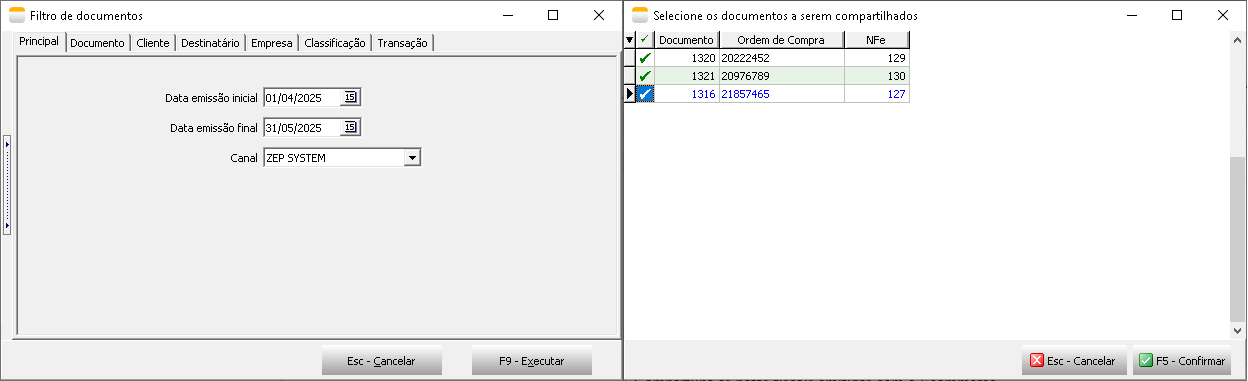The image size is (1248, 381).
Task: Open calendar picker for Data emissão inicial
Action: 350,97
